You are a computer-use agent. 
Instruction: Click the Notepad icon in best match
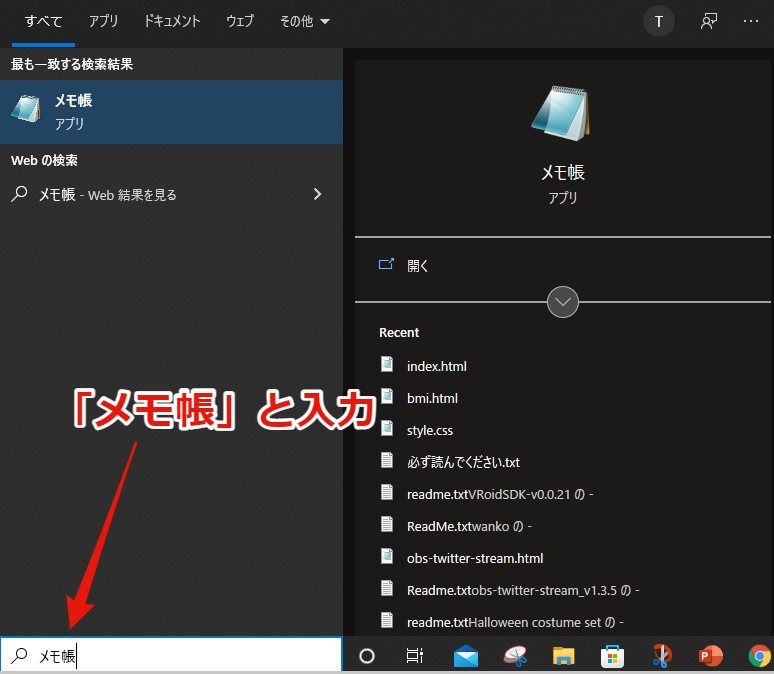point(26,109)
